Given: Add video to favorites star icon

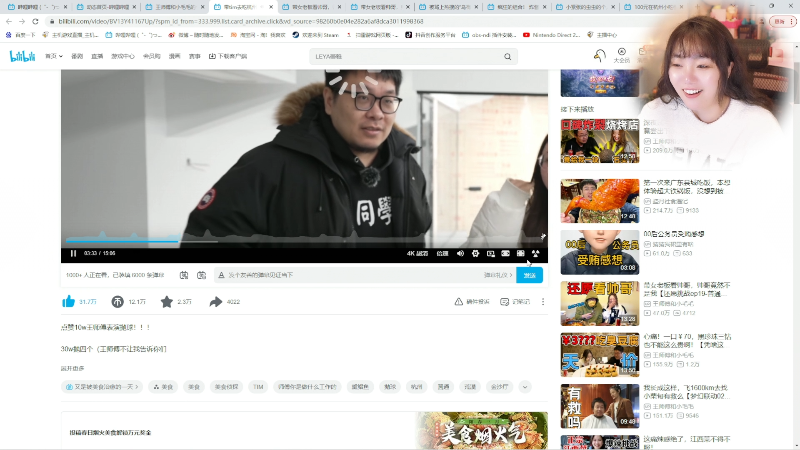Looking at the screenshot, I should coord(166,302).
